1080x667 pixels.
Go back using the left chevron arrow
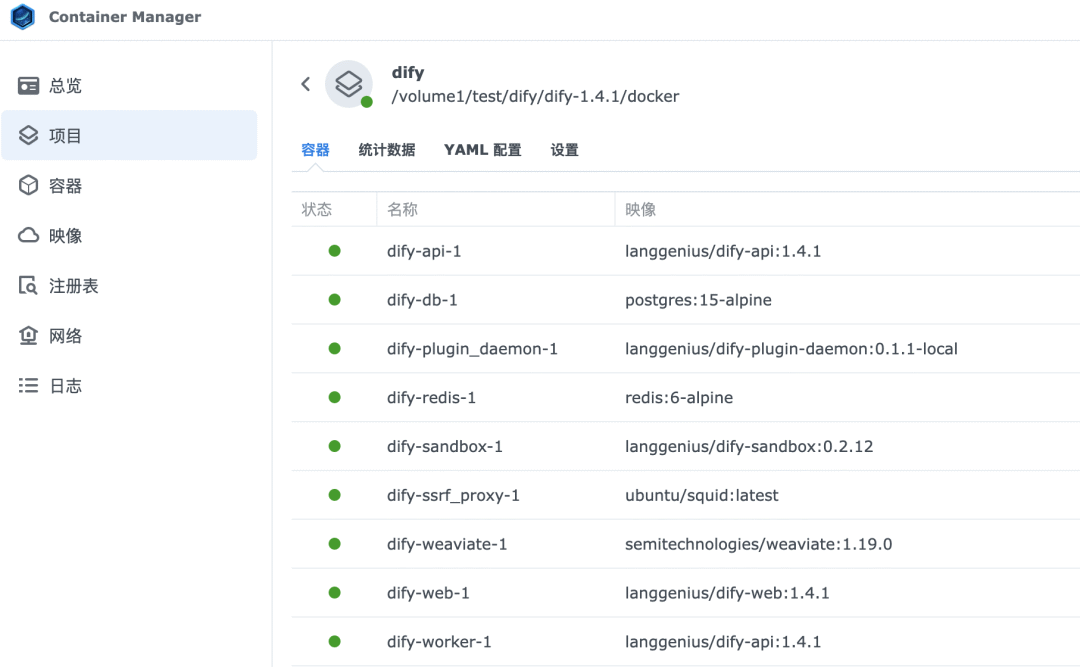point(306,84)
